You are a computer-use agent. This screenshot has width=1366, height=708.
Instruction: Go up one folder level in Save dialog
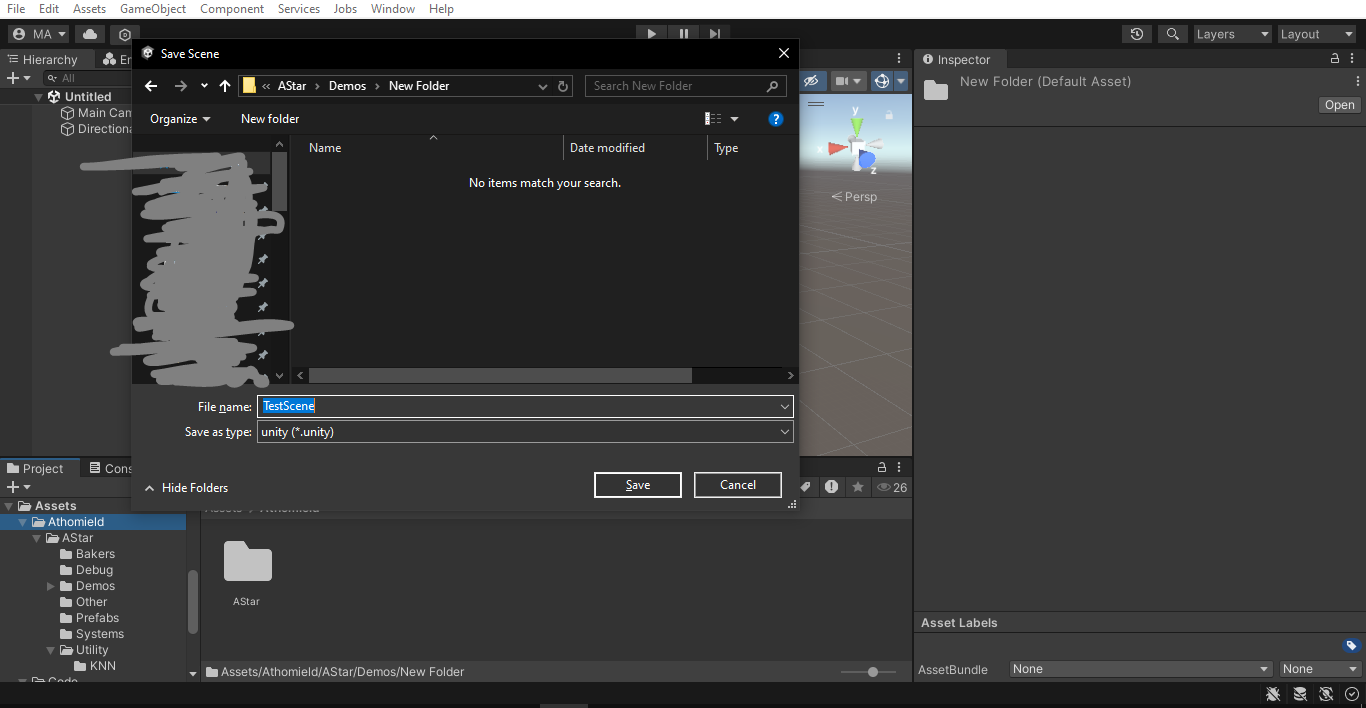[x=225, y=86]
